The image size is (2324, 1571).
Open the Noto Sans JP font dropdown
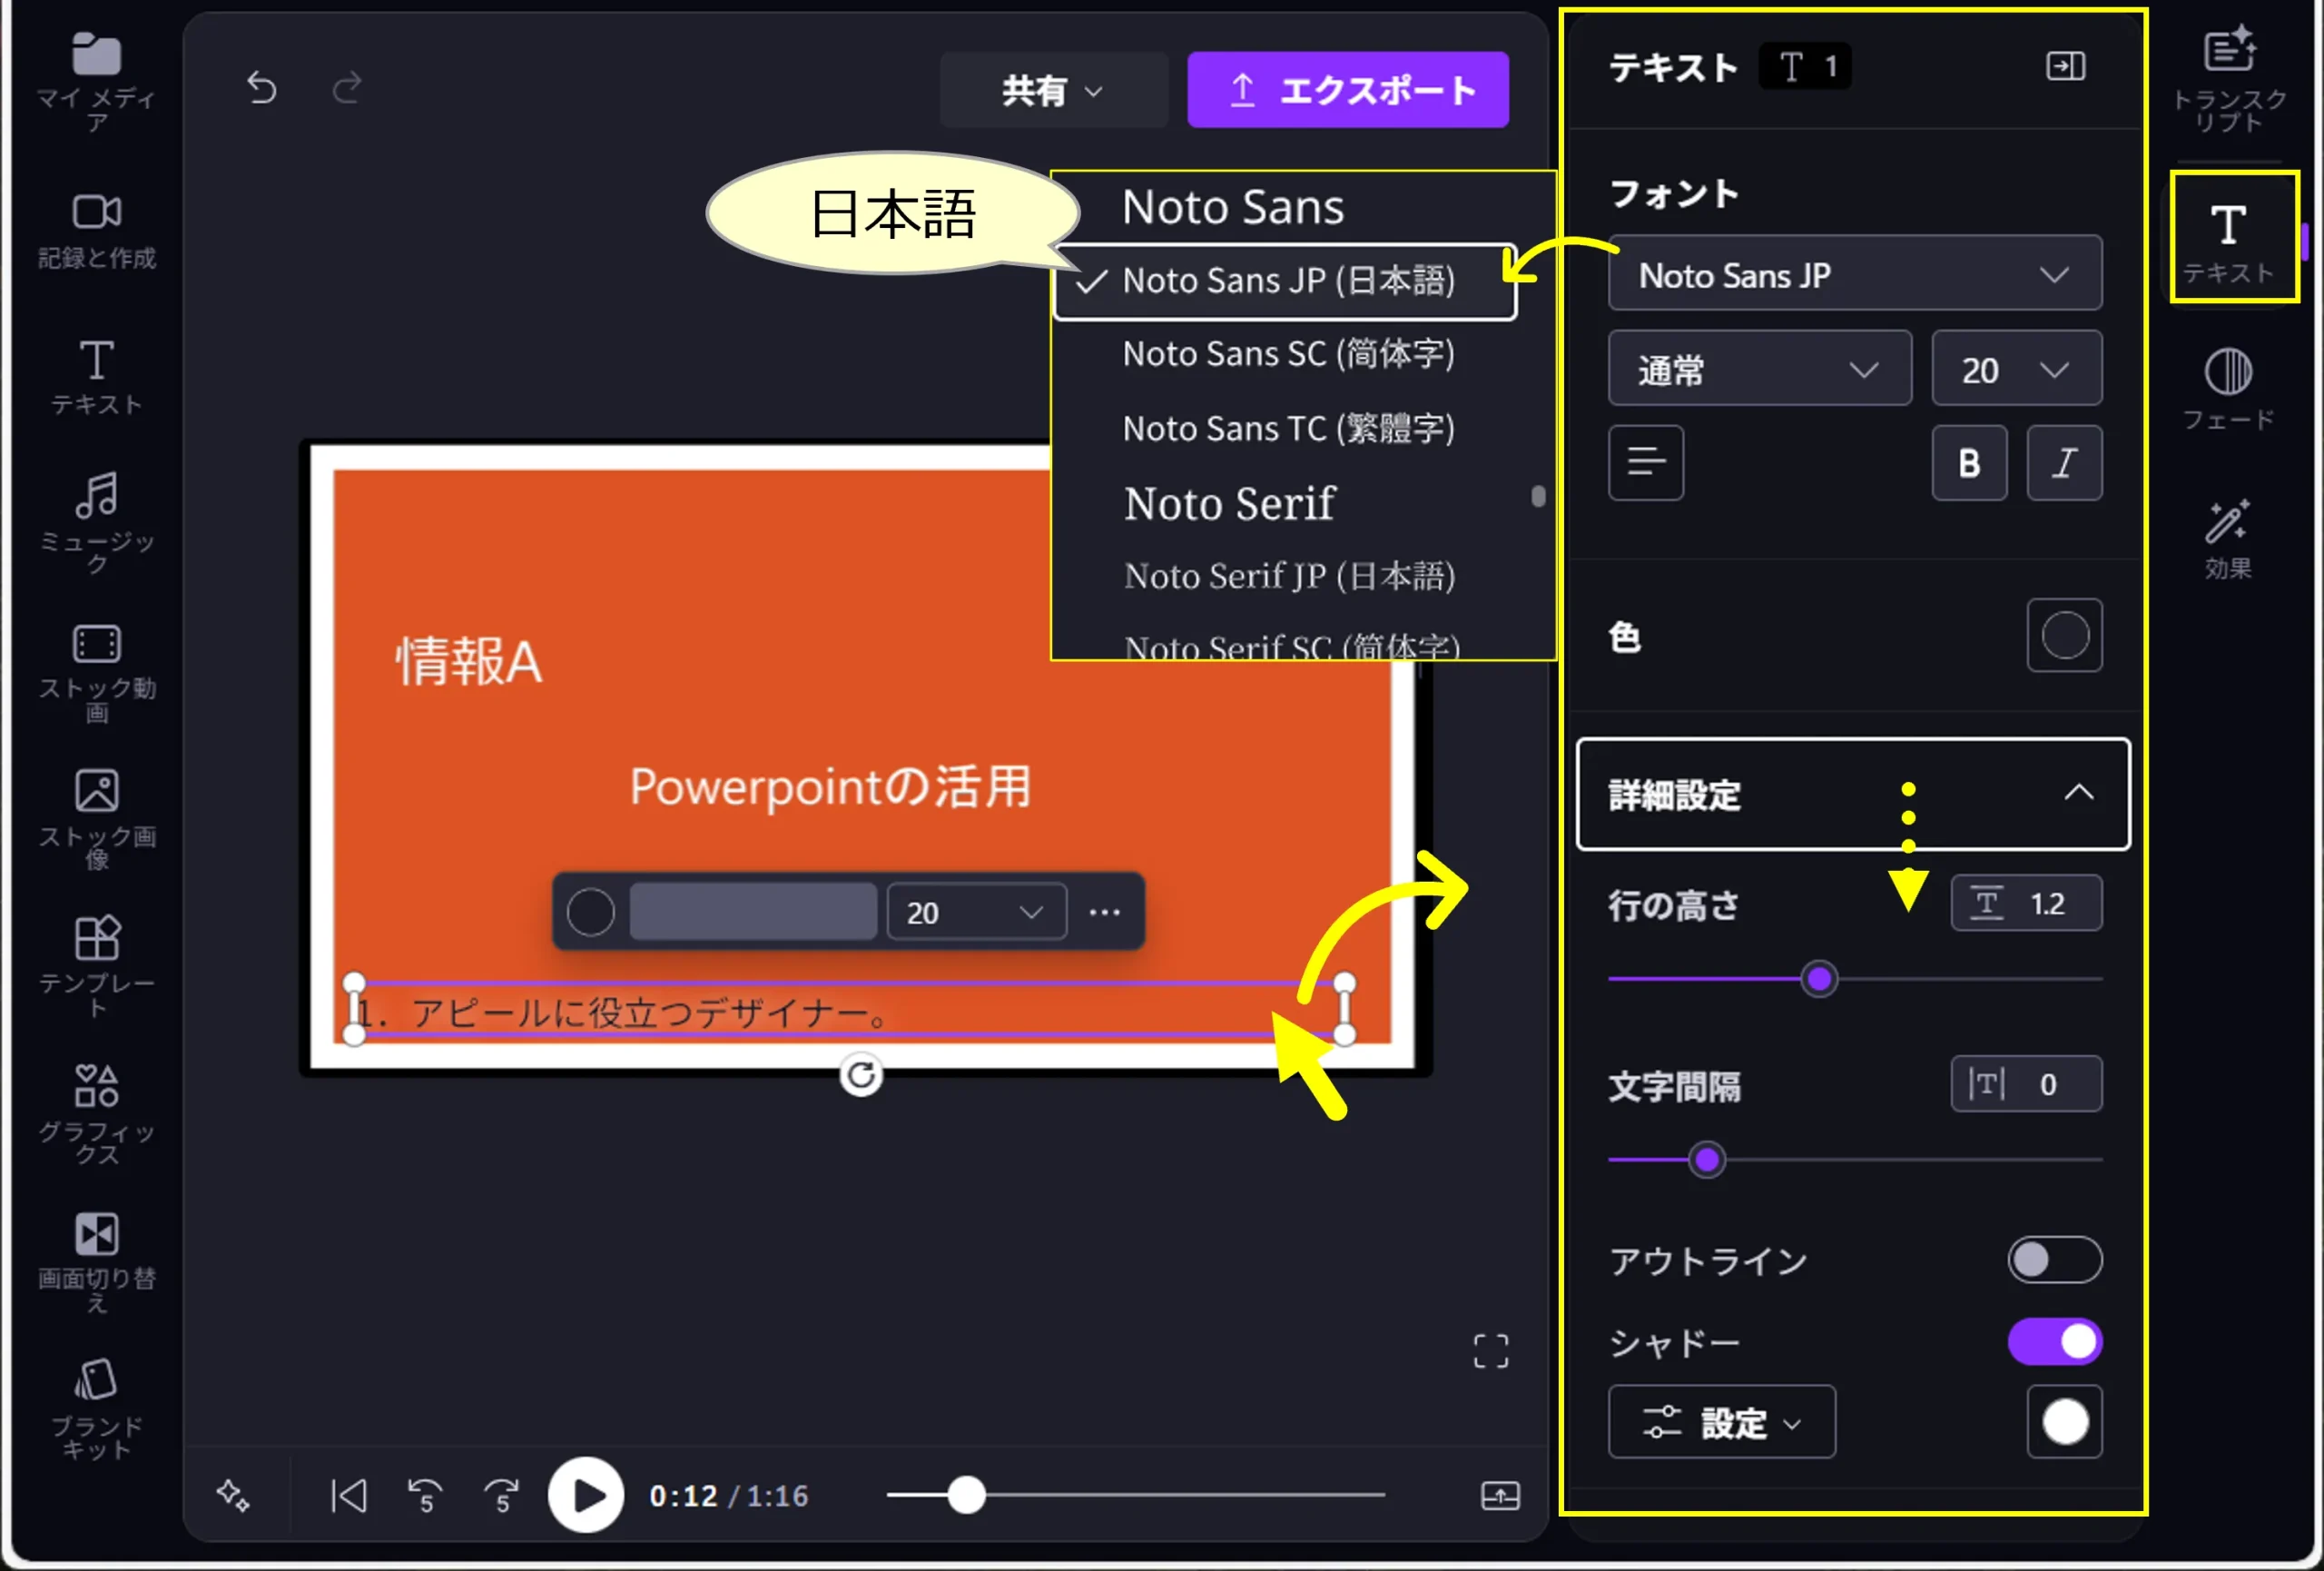(x=1854, y=274)
